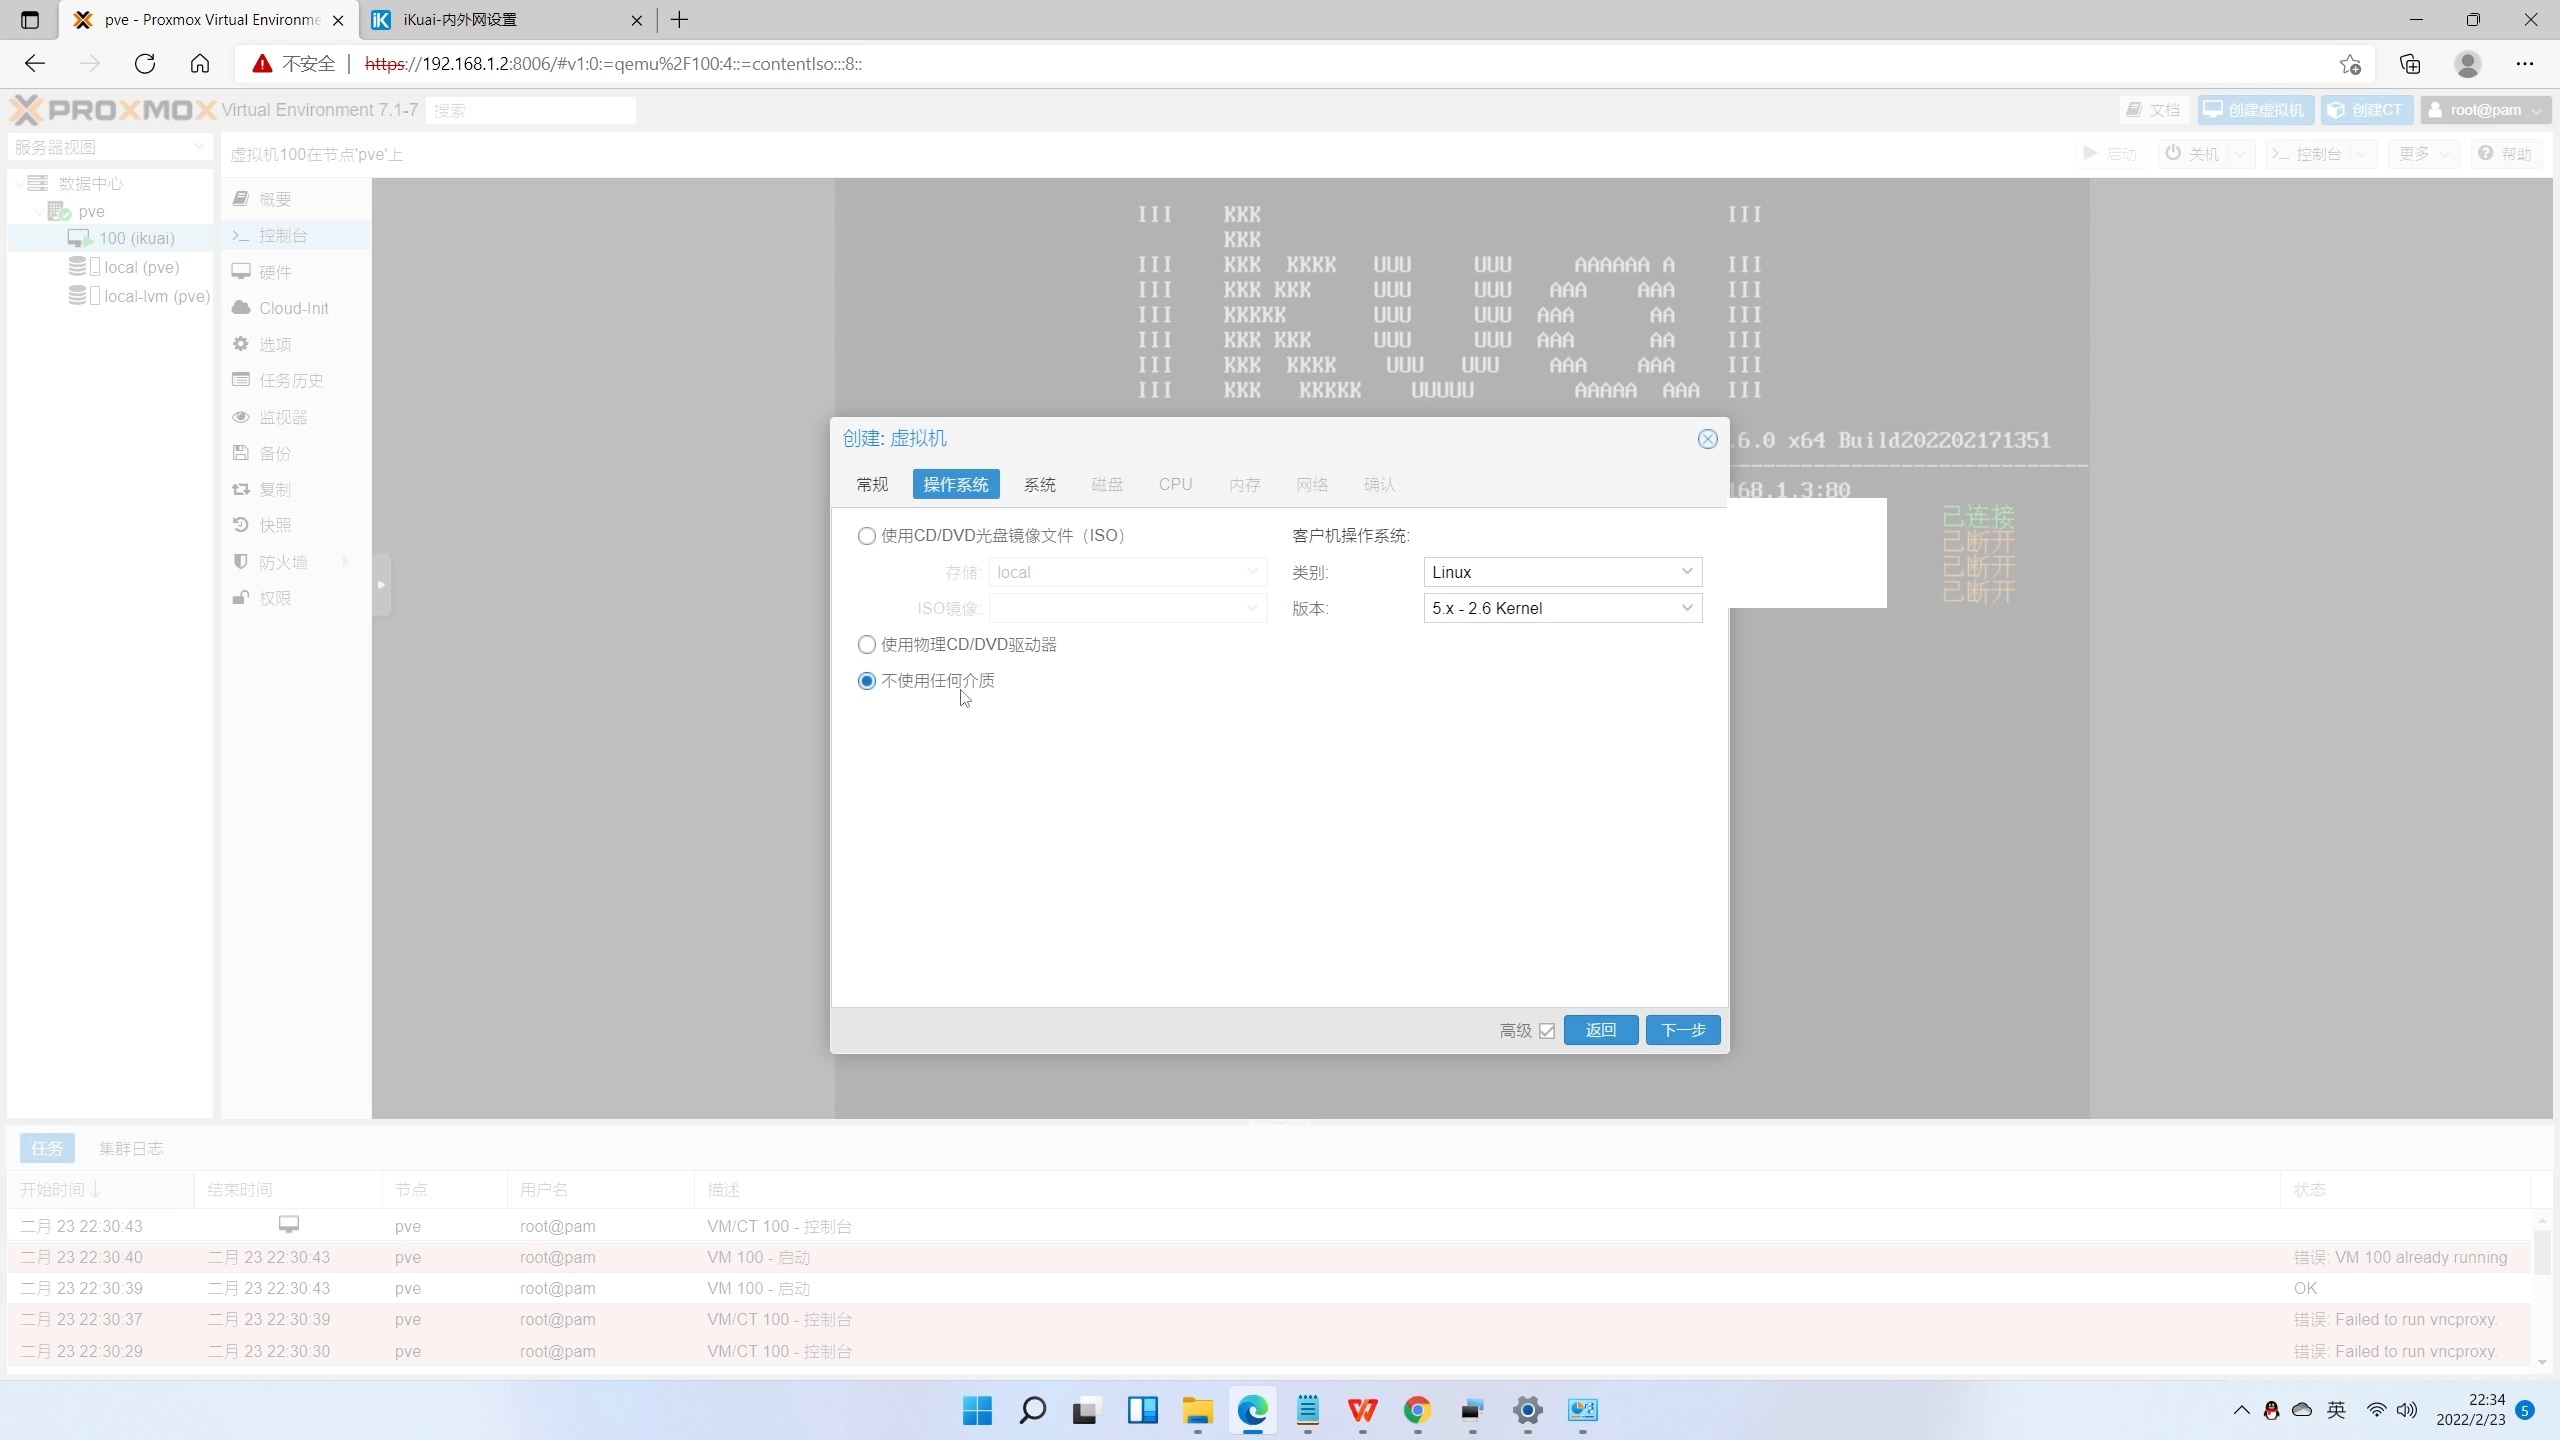The height and width of the screenshot is (1440, 2560).
Task: Open Microsoft Edge from the taskbar
Action: 1252,1410
